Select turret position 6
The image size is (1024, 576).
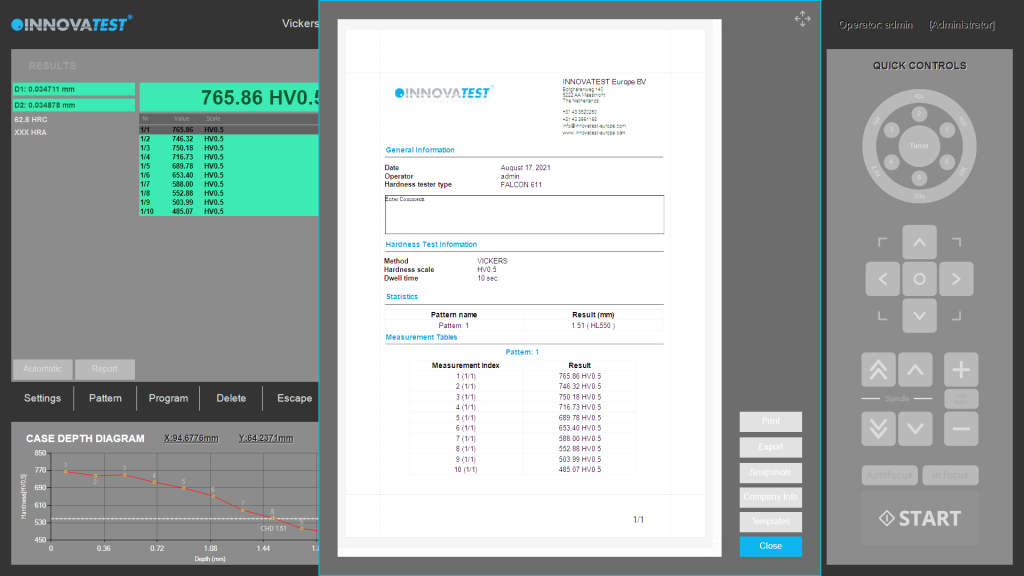click(947, 161)
